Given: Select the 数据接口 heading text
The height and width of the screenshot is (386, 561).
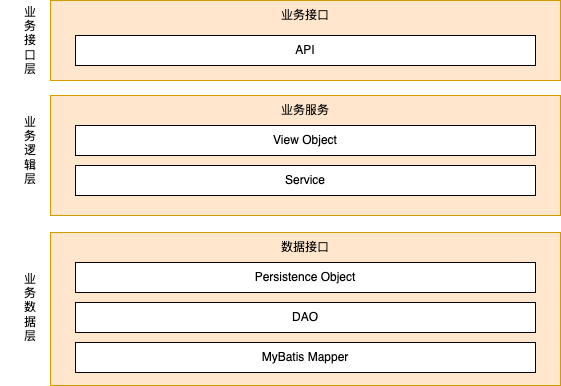Looking at the screenshot, I should [x=305, y=247].
